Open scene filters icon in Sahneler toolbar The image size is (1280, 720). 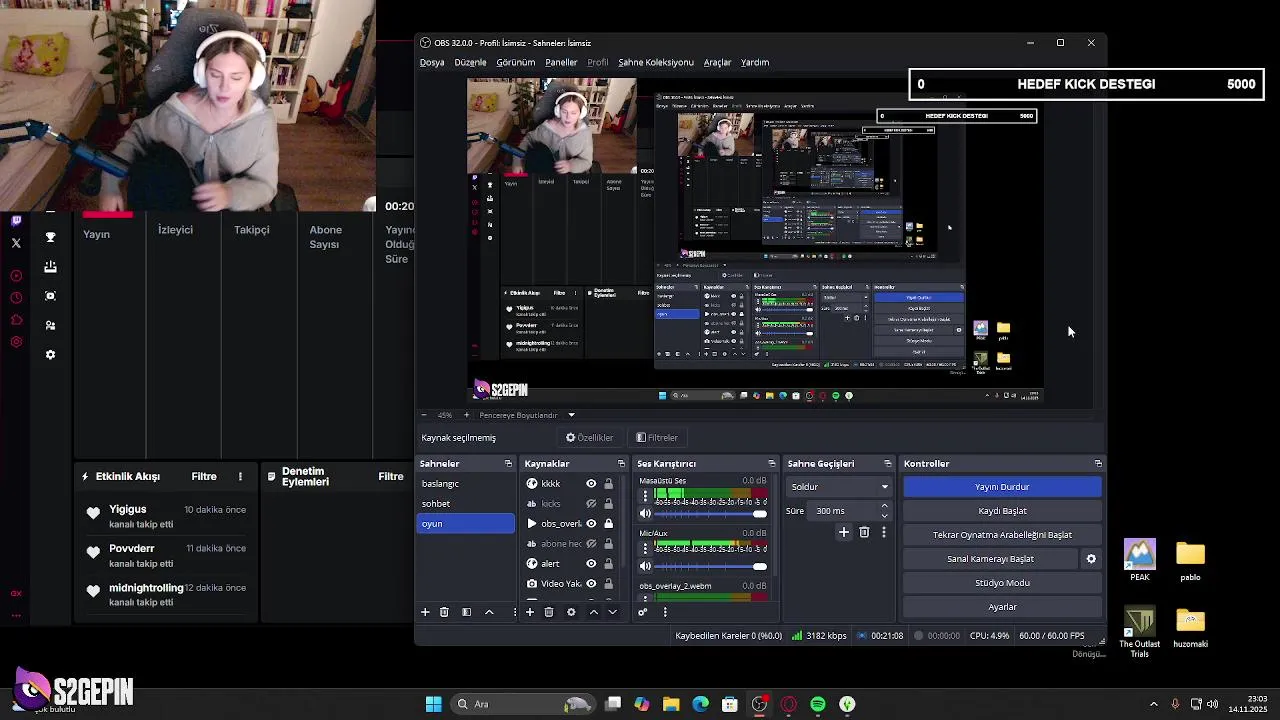466,612
